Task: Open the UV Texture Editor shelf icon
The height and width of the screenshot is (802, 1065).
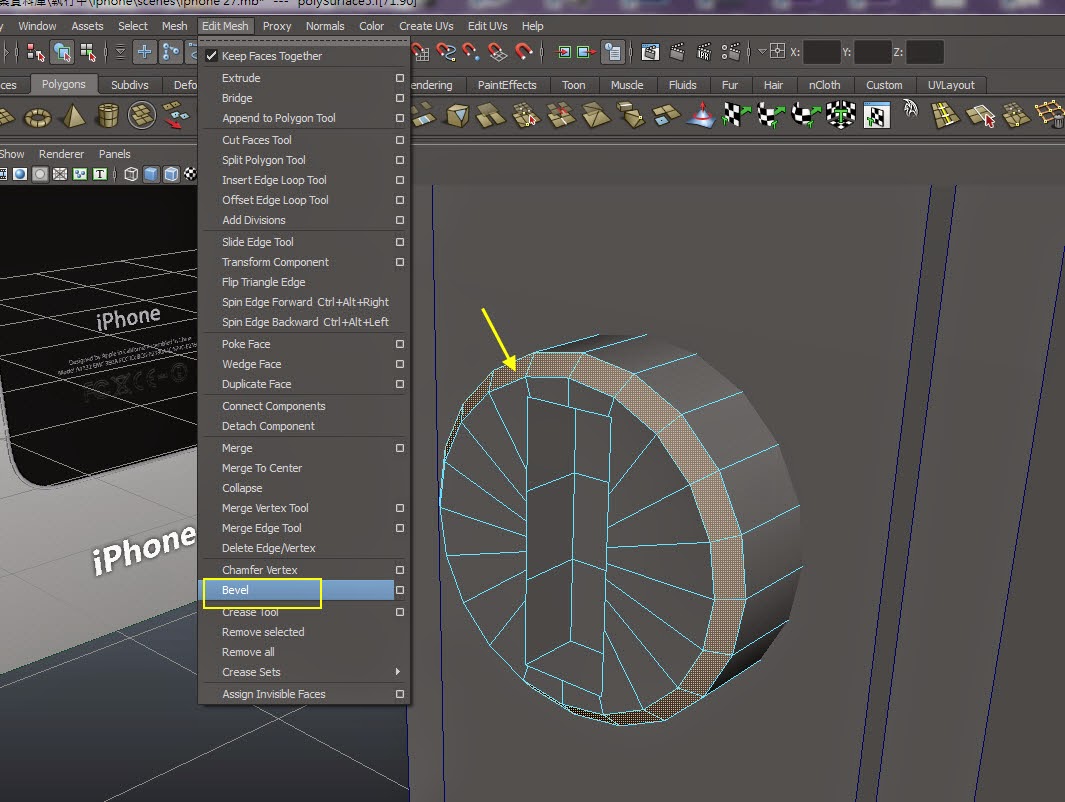Action: click(876, 116)
